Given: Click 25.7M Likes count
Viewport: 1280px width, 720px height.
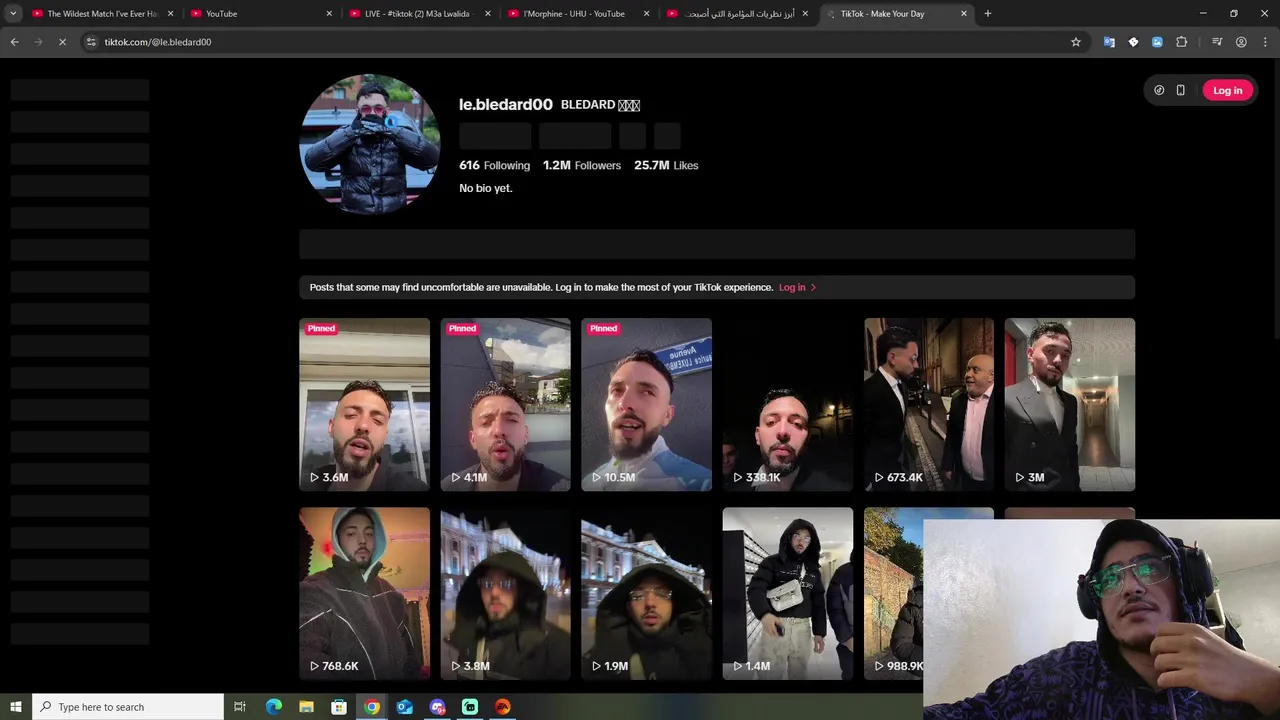Looking at the screenshot, I should pyautogui.click(x=666, y=165).
